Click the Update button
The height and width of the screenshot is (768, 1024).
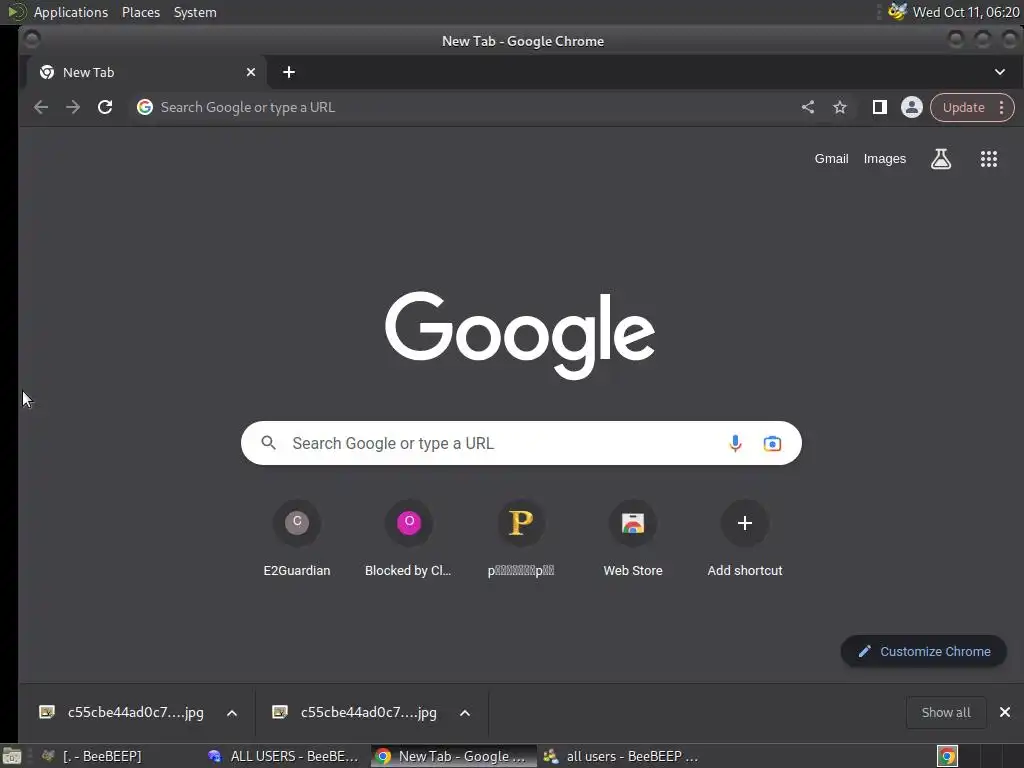(x=963, y=108)
